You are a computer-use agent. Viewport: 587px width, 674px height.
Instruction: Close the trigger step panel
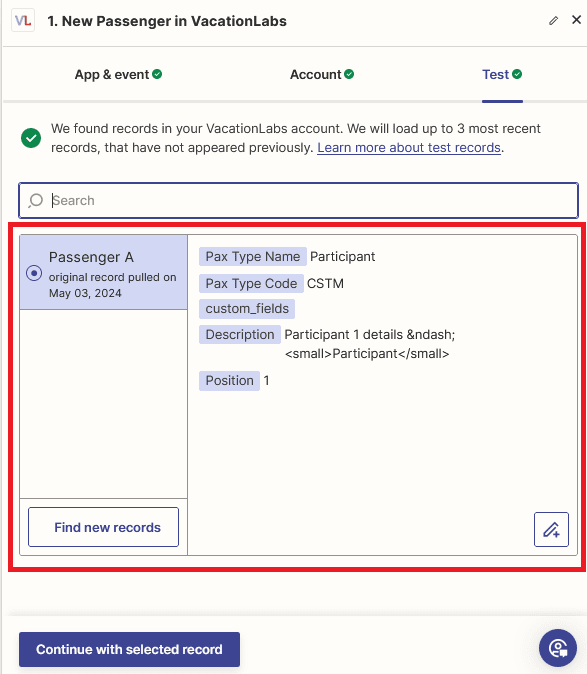click(x=576, y=20)
